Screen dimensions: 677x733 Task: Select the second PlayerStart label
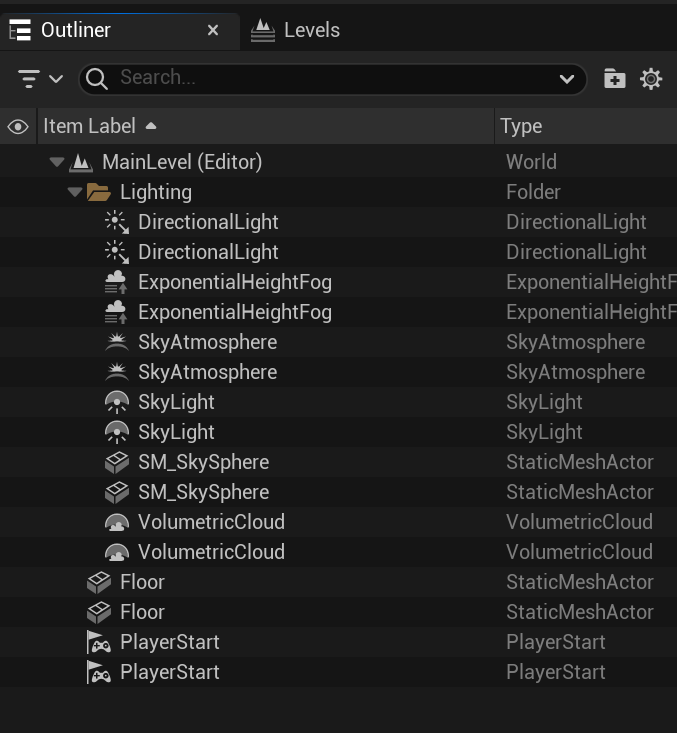coord(170,672)
